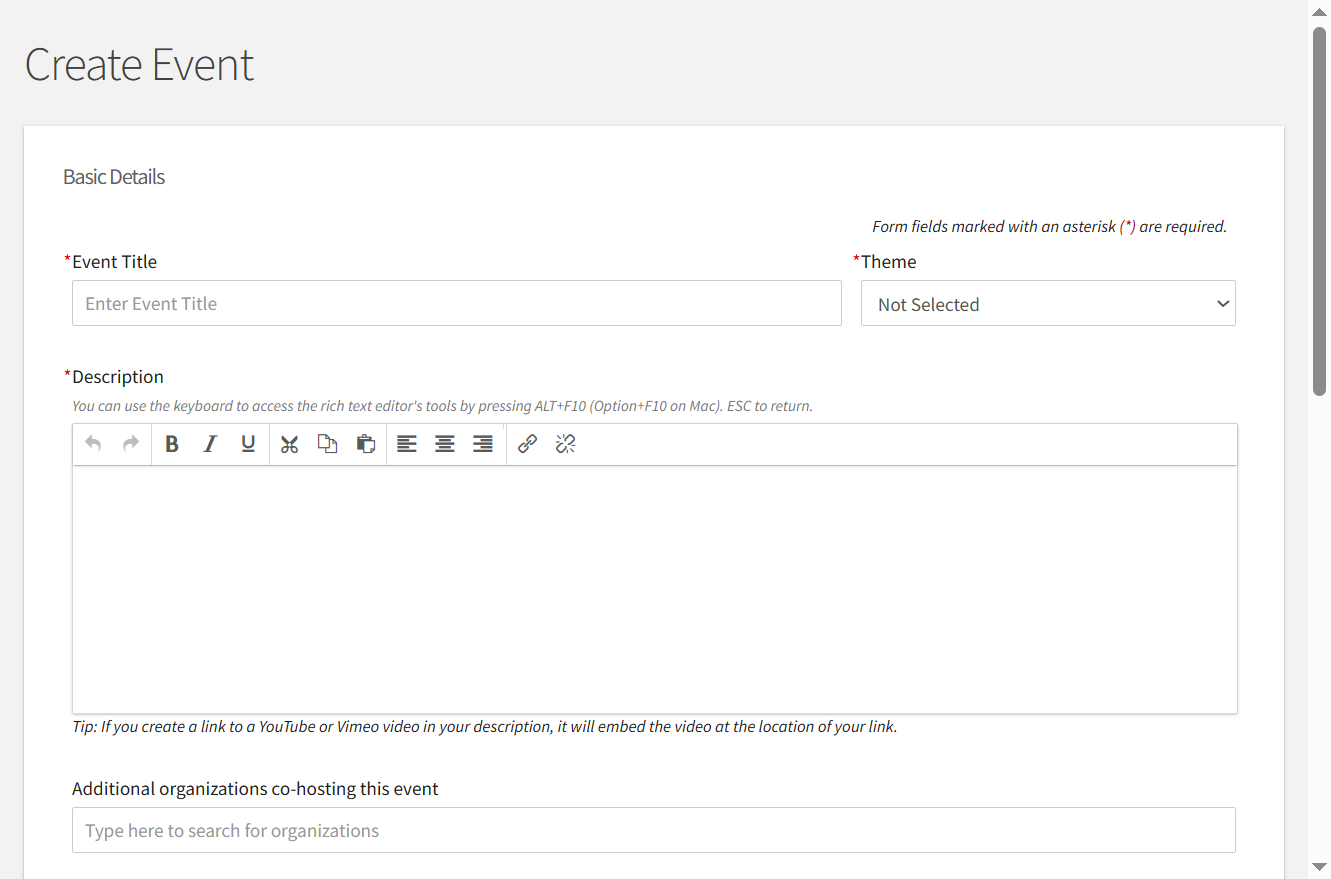Open the Theme dropdown
1331x879 pixels.
(1048, 303)
